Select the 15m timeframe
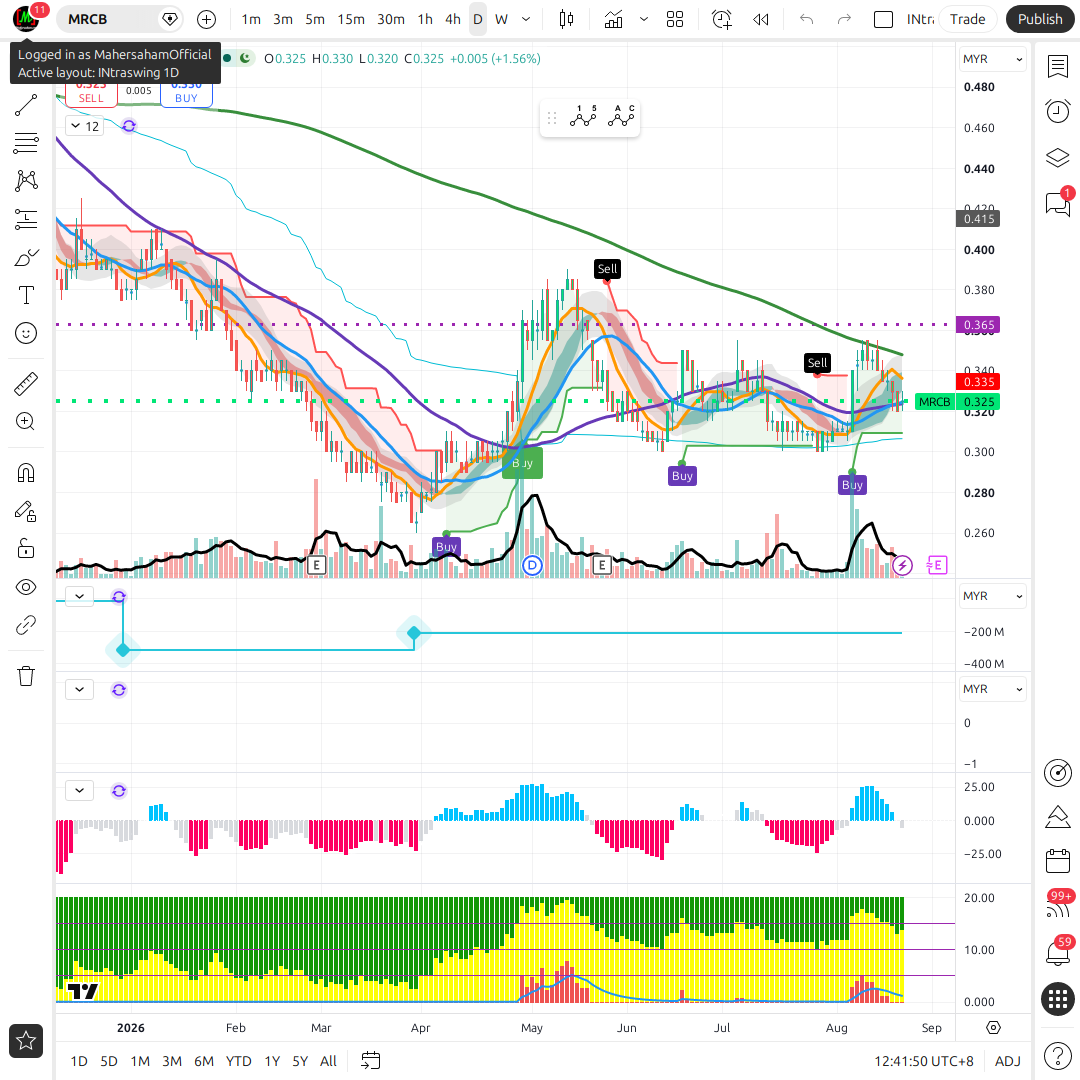Screen dimensions: 1080x1080 (x=351, y=19)
